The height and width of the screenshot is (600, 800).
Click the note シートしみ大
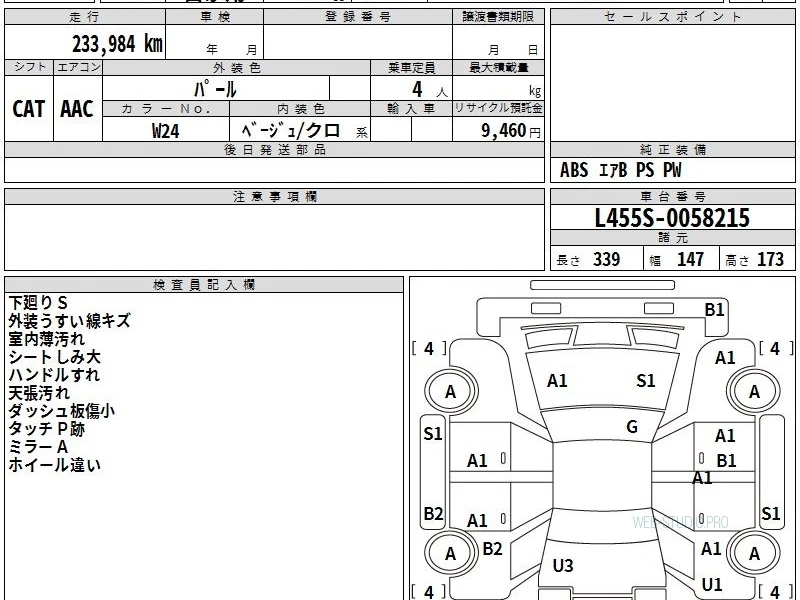click(x=55, y=357)
